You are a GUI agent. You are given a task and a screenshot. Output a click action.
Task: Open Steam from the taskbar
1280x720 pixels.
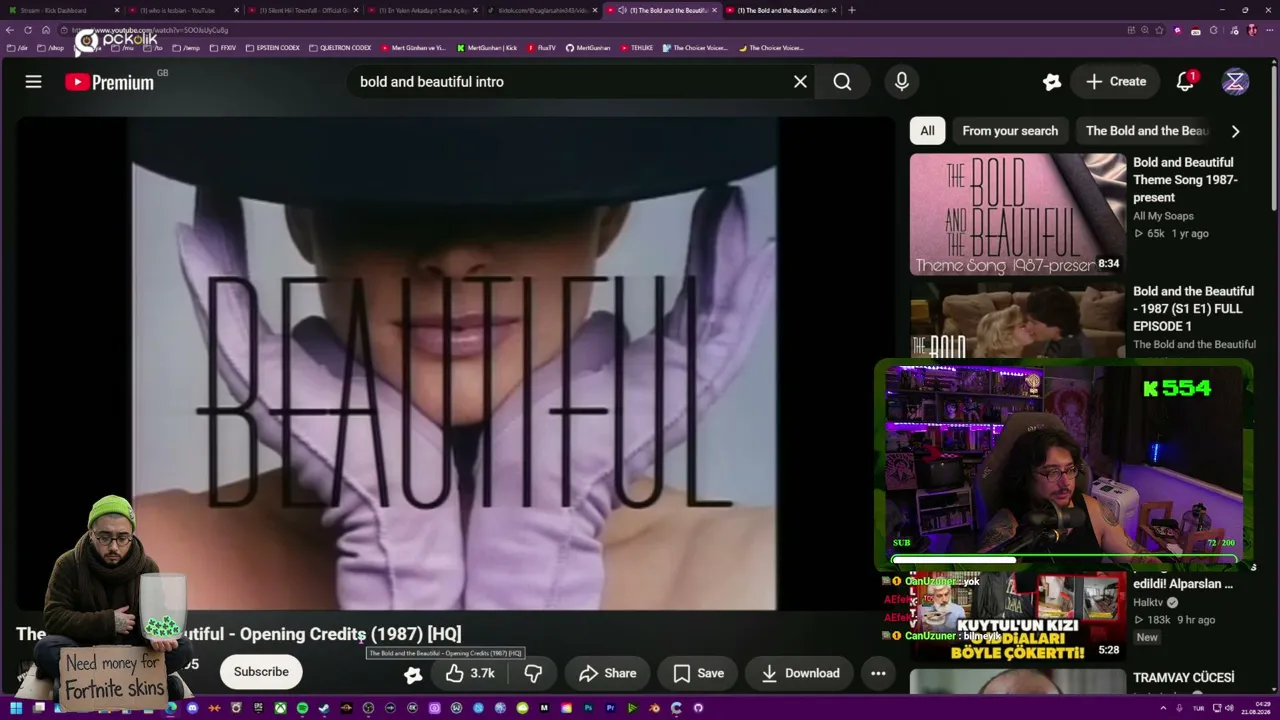[x=324, y=708]
